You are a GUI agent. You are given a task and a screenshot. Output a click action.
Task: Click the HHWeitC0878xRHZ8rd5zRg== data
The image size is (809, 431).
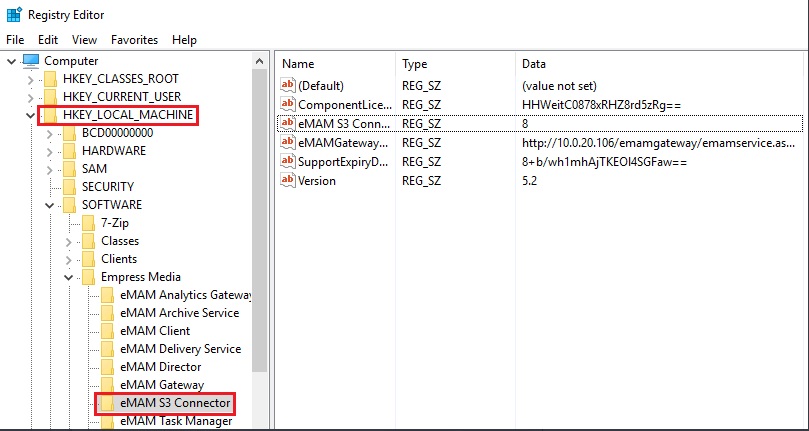click(602, 105)
